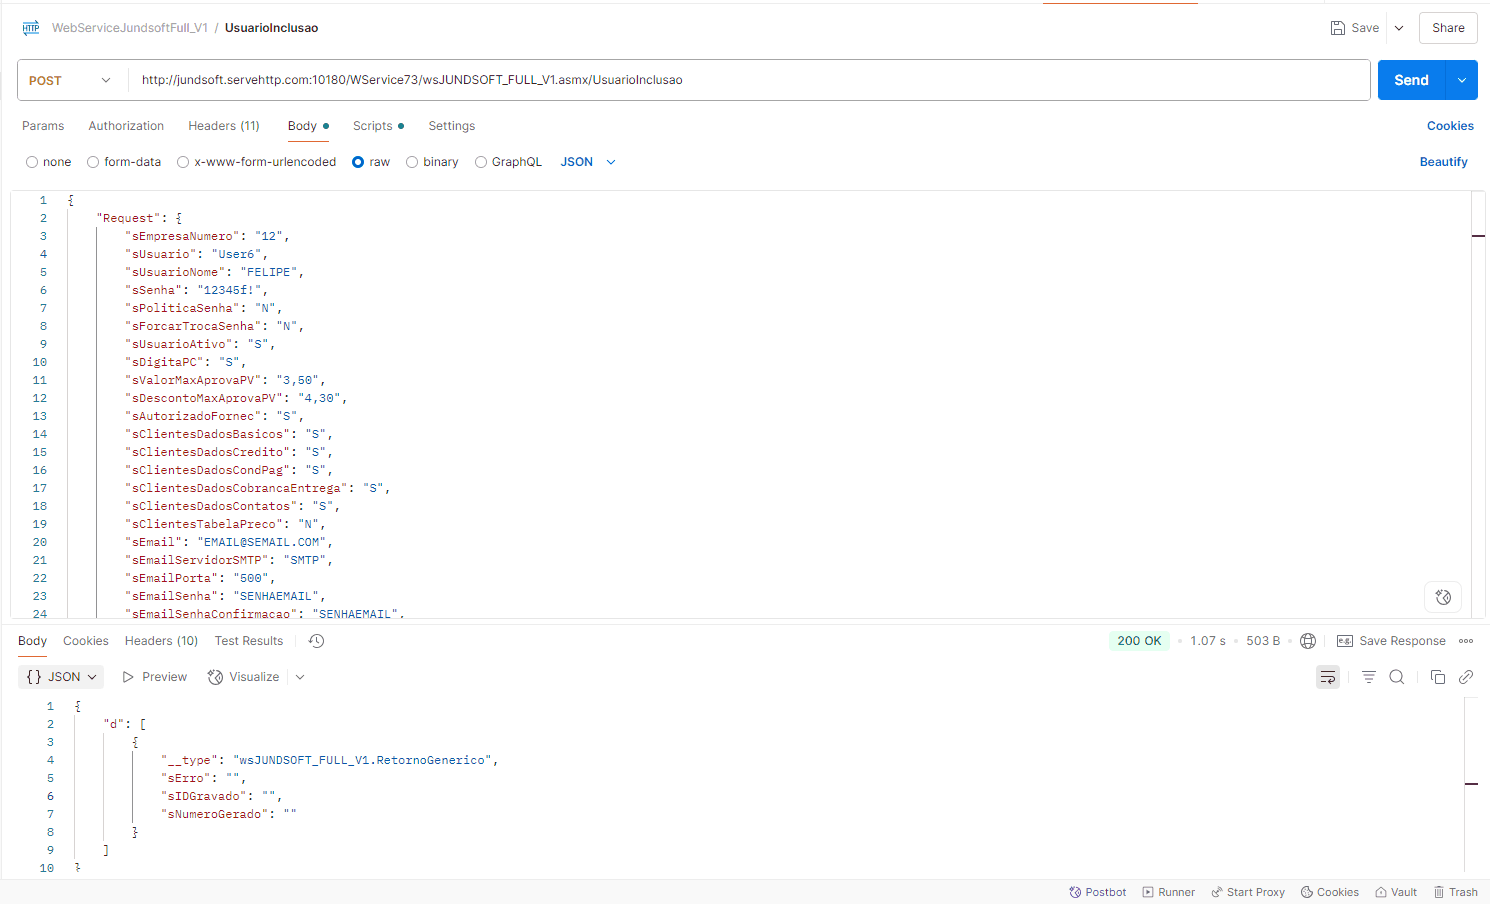1490x904 pixels.
Task: Toggle word wrap in response
Action: pos(1328,677)
